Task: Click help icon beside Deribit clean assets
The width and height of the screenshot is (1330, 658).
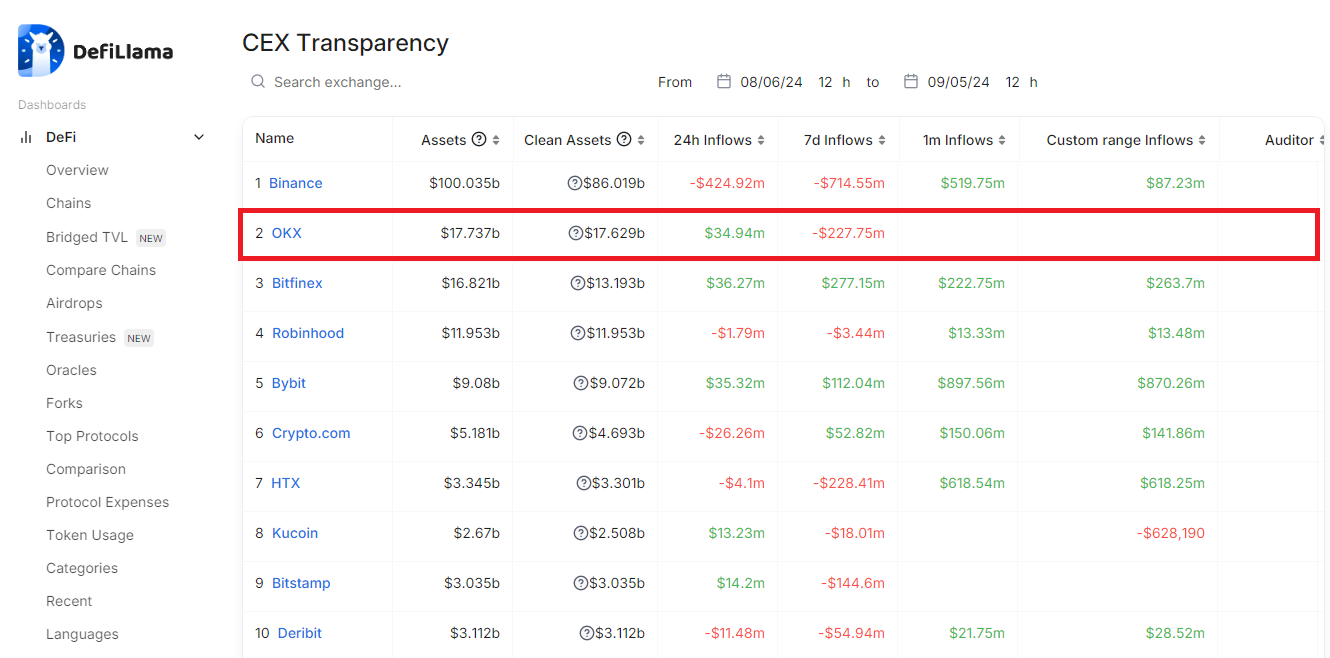Action: pyautogui.click(x=587, y=633)
